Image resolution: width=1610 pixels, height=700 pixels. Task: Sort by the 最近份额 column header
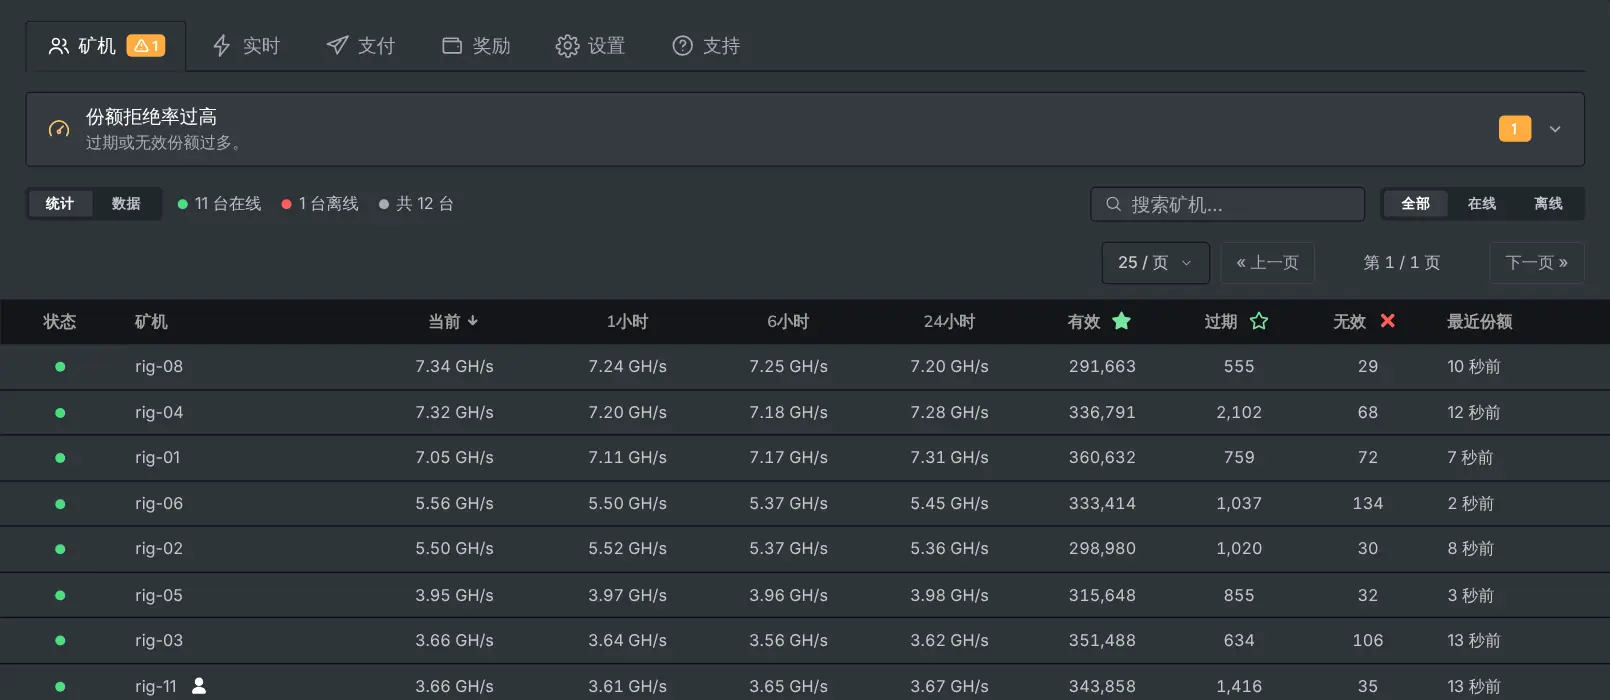[1480, 322]
